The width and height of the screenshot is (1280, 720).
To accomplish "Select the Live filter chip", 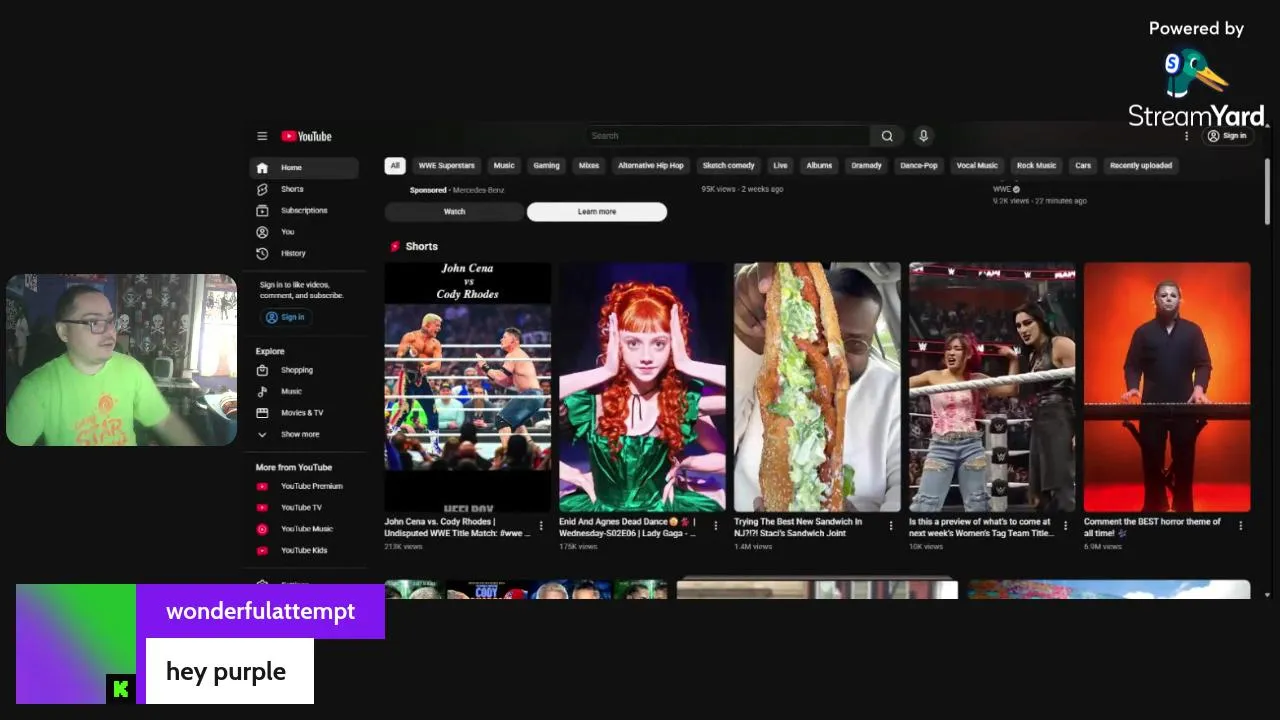I will [x=780, y=166].
